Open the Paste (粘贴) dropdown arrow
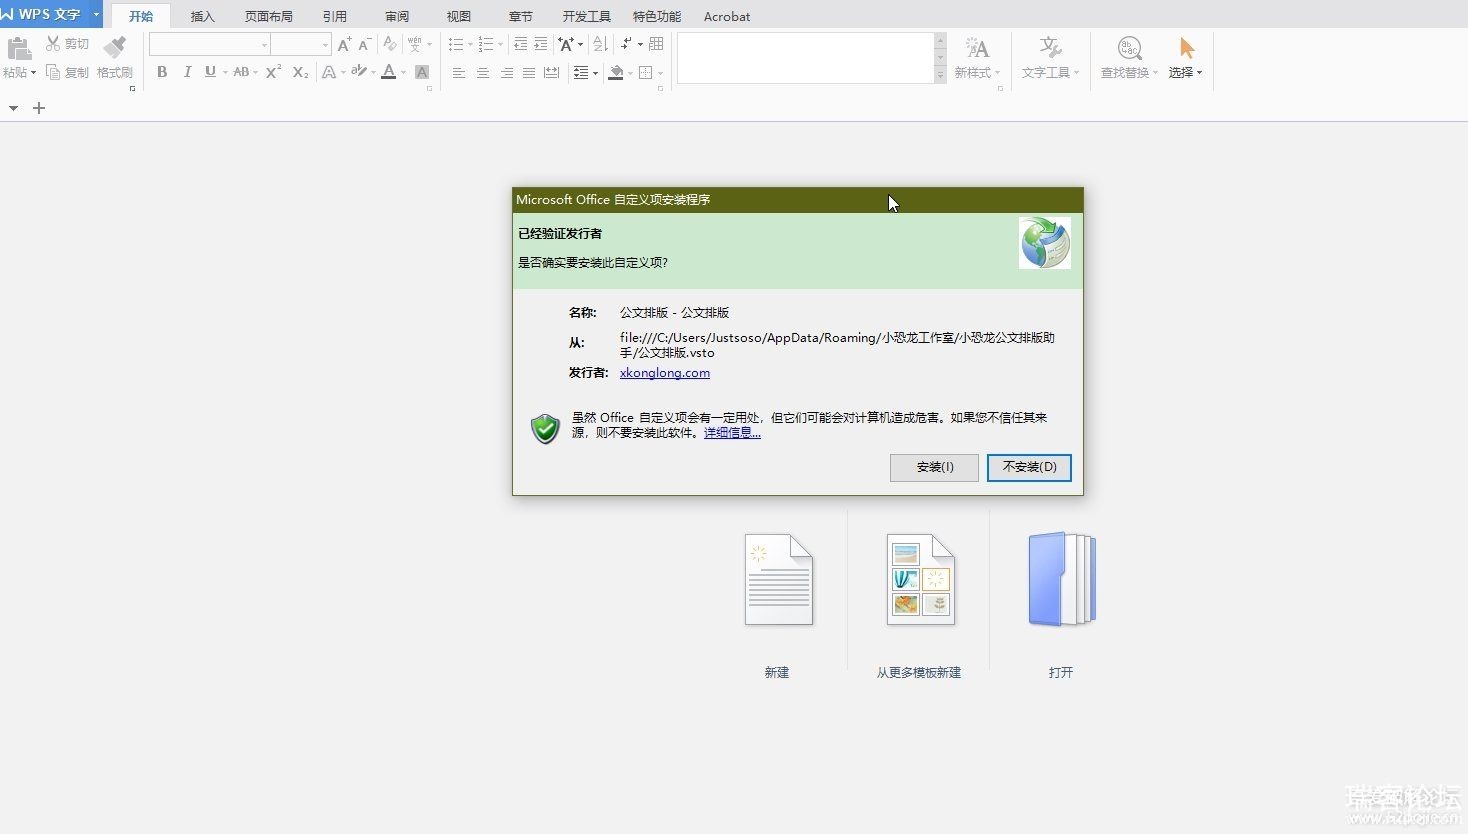This screenshot has height=834, width=1468. (x=33, y=73)
